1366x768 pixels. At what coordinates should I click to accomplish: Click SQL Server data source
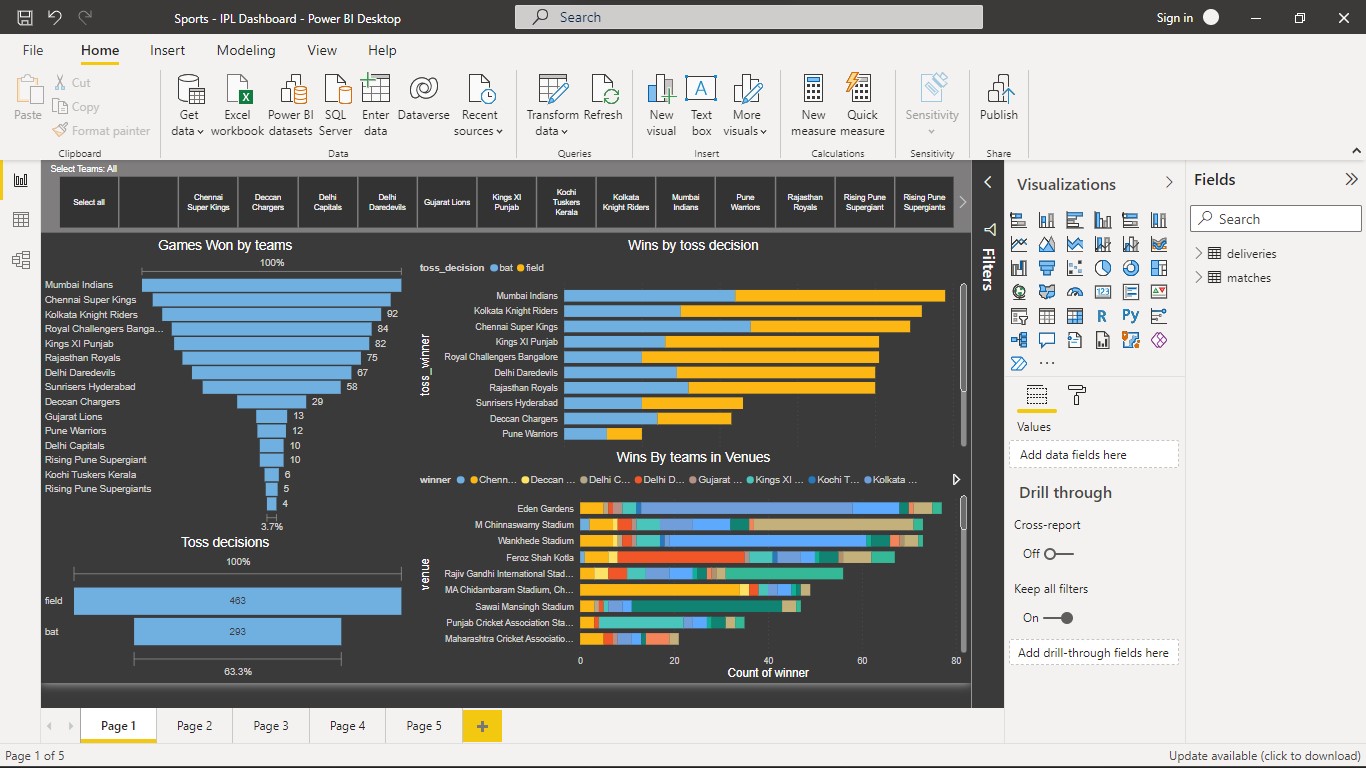[x=336, y=105]
